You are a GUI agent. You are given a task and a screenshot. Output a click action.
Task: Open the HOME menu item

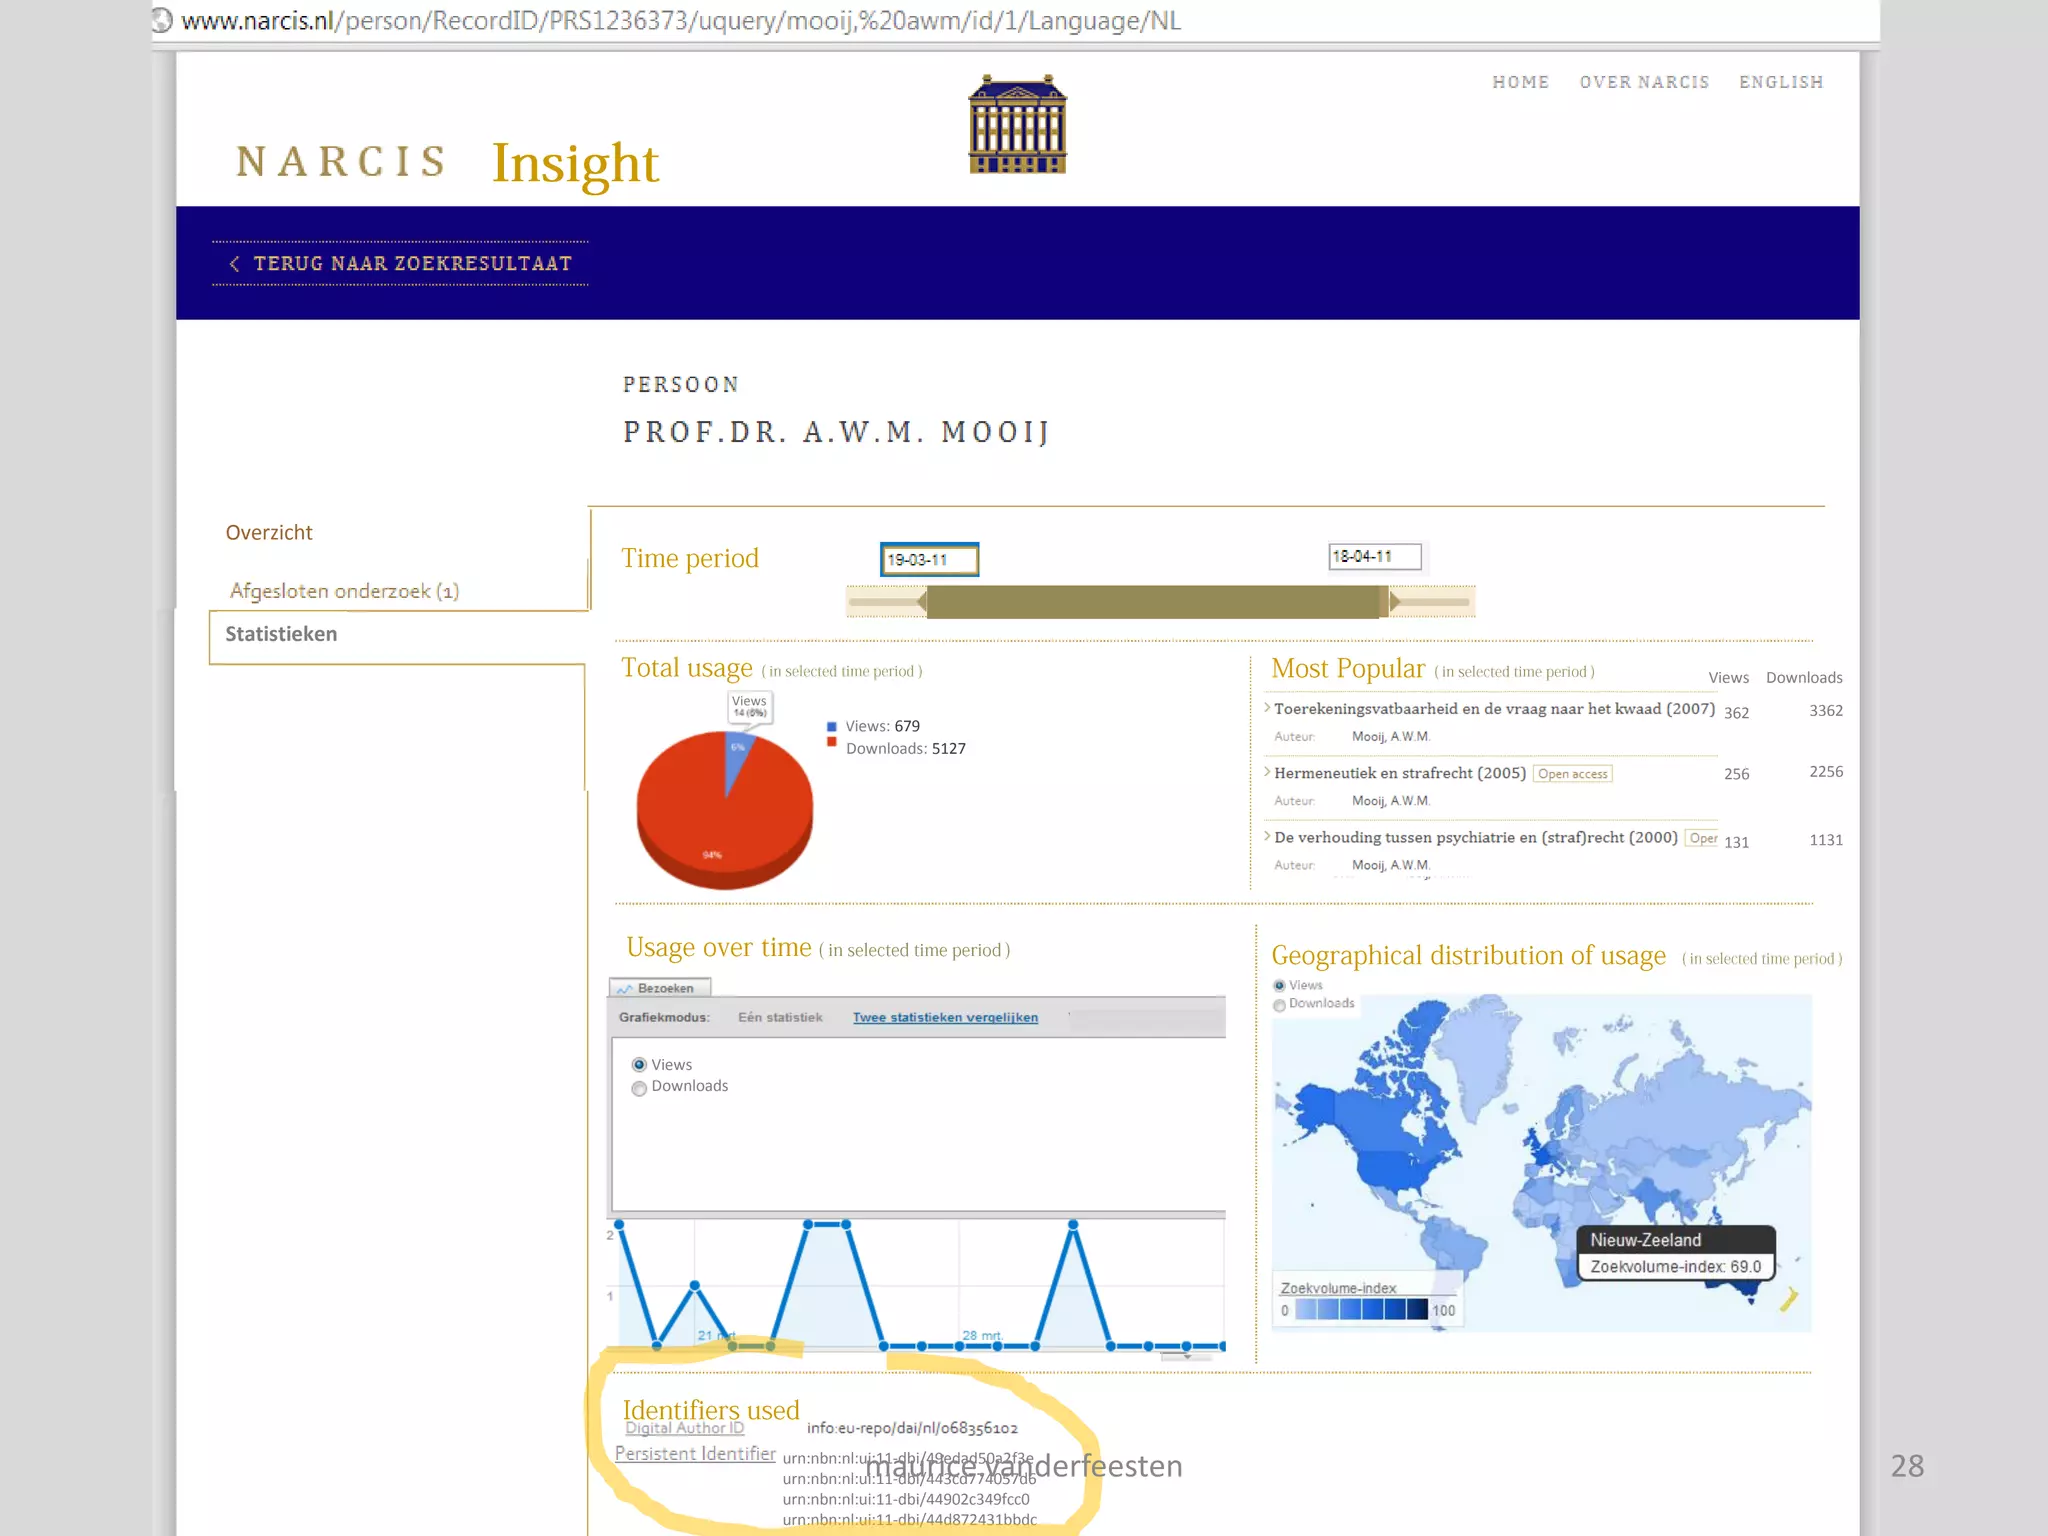1520,82
